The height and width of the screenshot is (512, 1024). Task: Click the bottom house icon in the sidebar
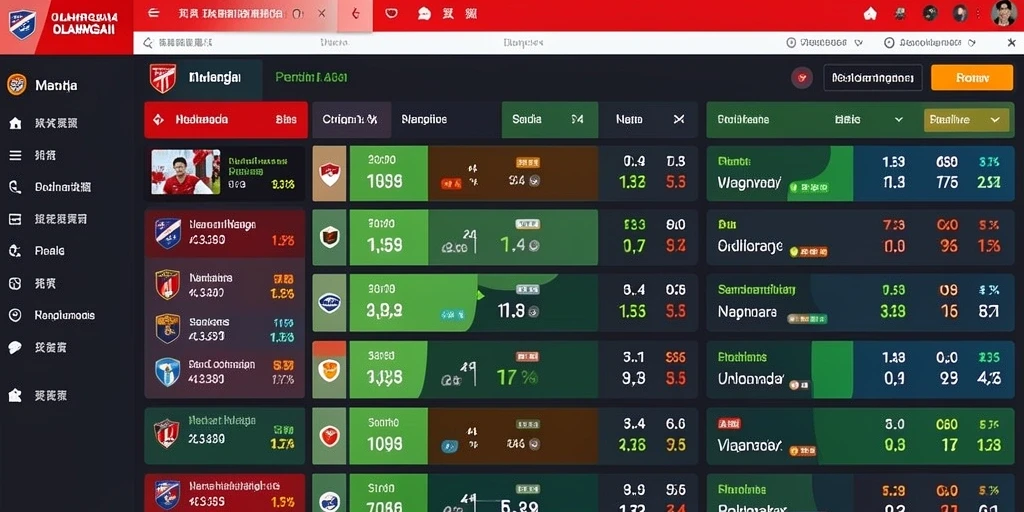point(15,395)
